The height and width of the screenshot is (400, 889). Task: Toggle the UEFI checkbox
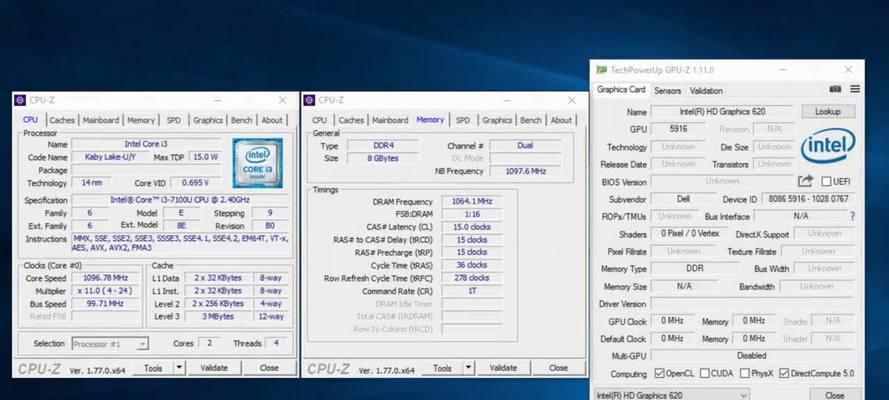[x=826, y=182]
